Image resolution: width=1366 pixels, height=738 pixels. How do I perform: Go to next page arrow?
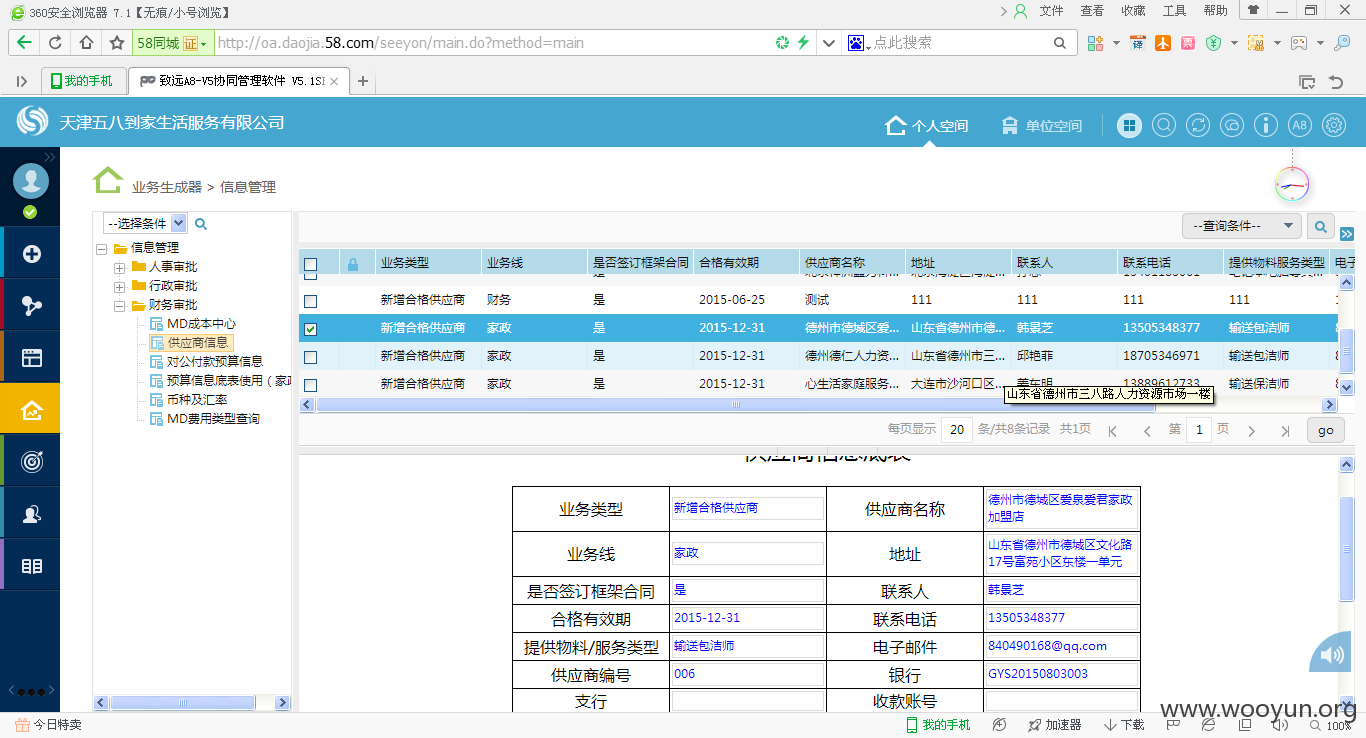click(x=1251, y=431)
